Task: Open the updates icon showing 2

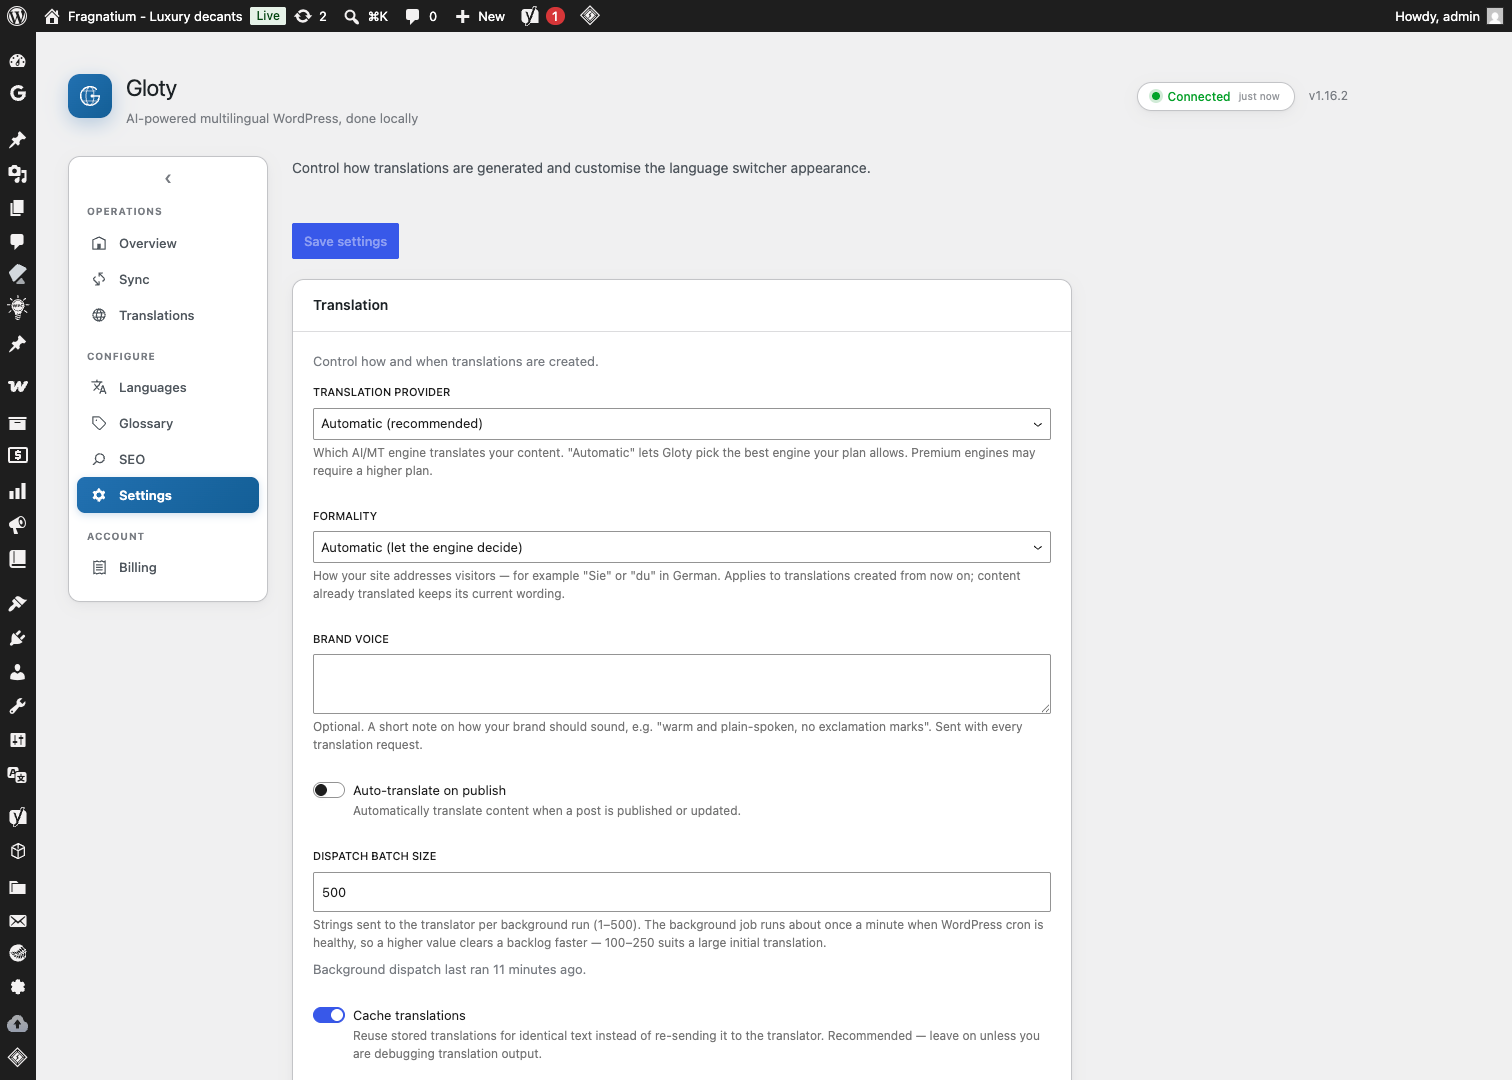Action: click(x=311, y=16)
